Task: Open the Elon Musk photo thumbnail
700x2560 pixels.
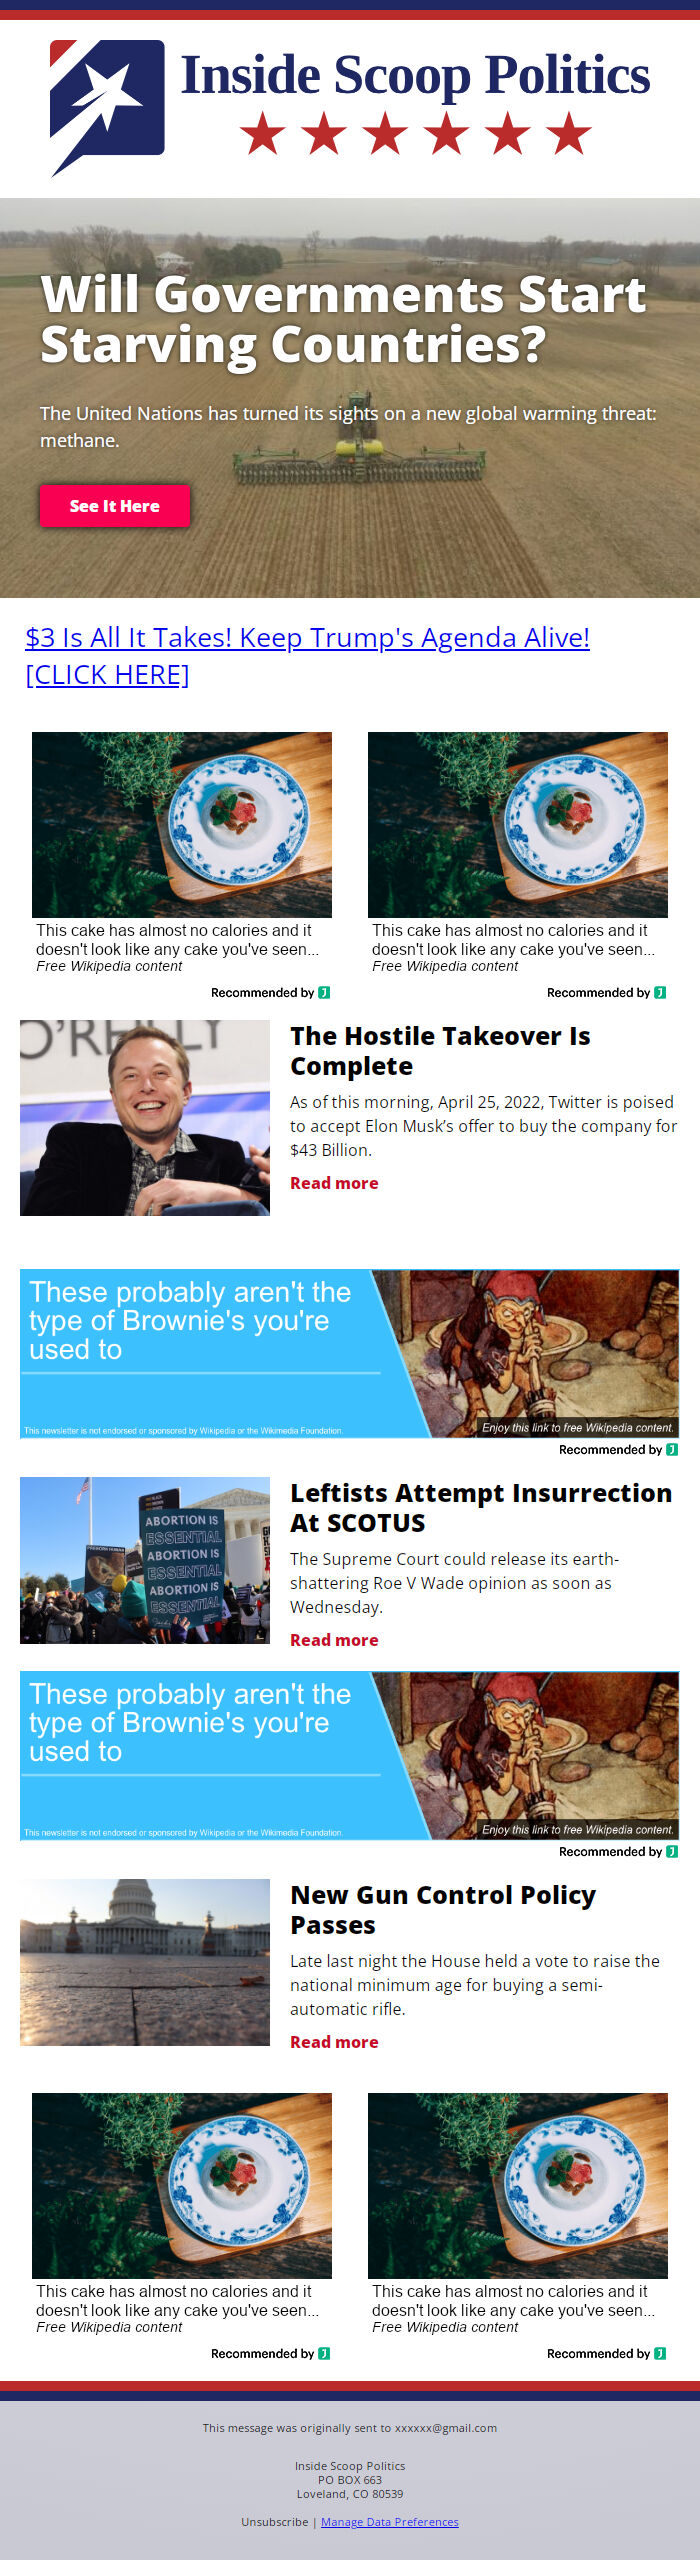Action: click(145, 1118)
